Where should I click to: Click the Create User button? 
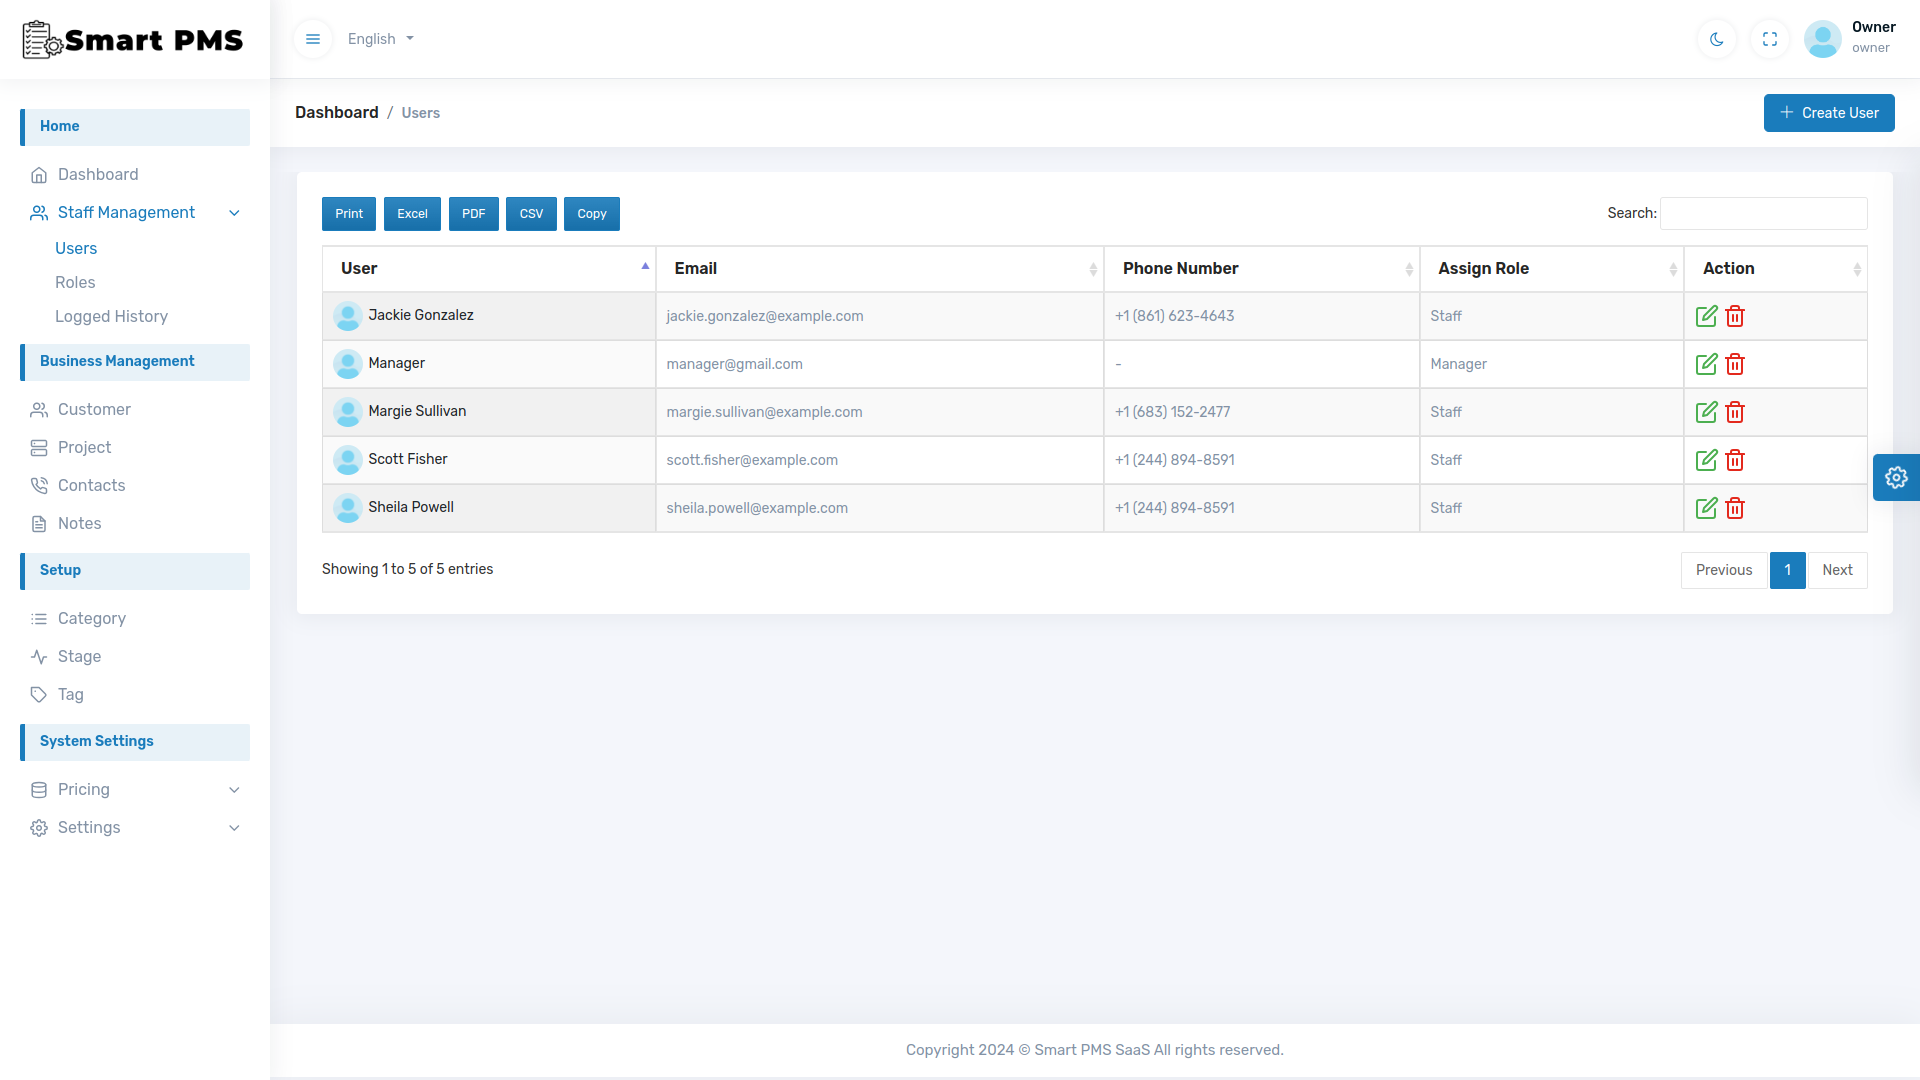pyautogui.click(x=1829, y=112)
